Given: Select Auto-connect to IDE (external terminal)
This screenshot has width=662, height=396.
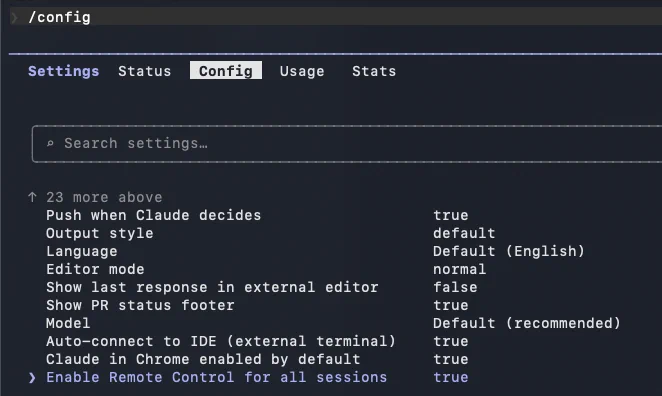Looking at the screenshot, I should point(221,341).
